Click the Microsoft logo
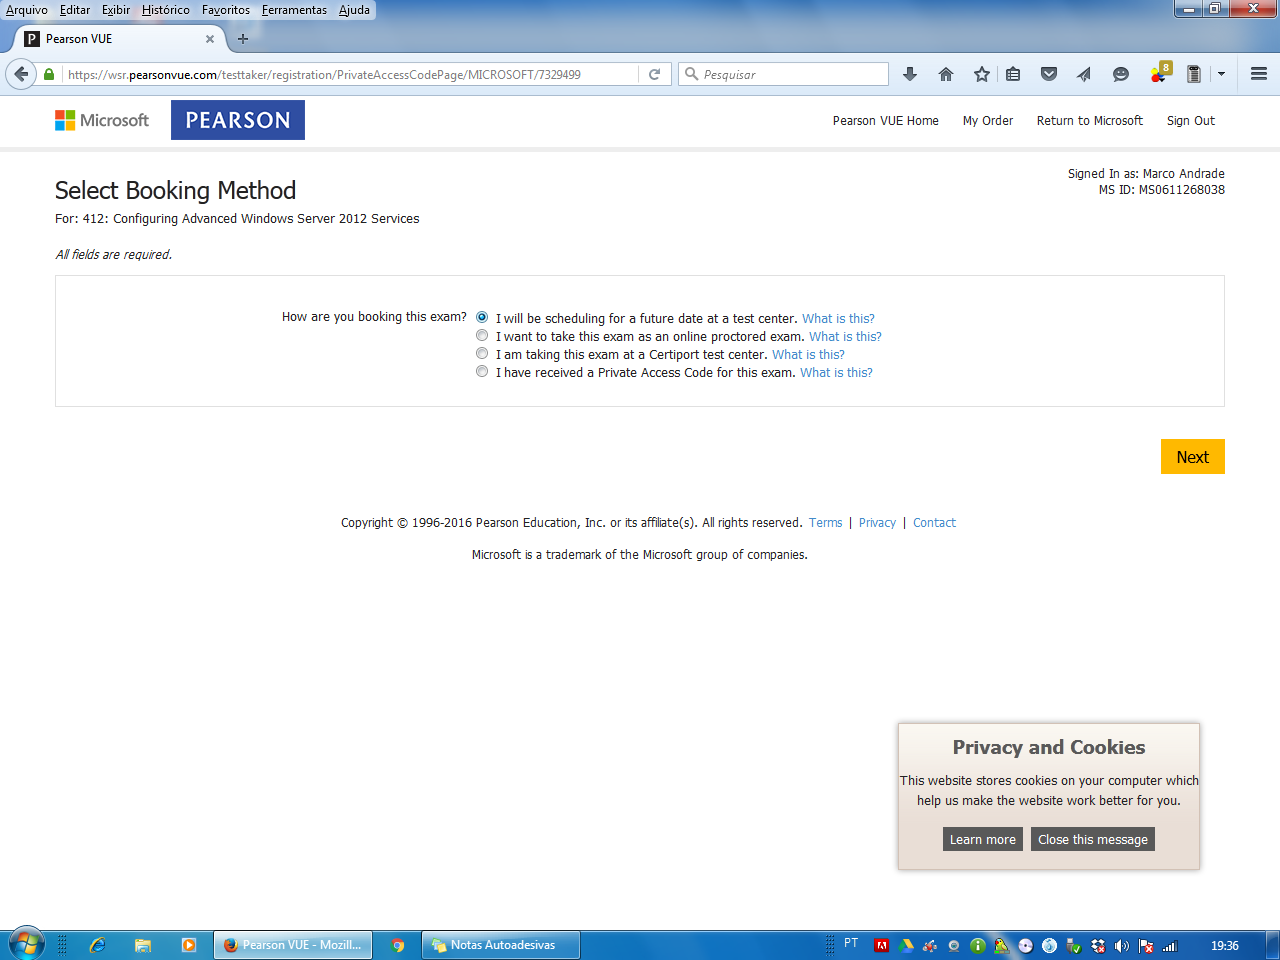 click(x=102, y=120)
